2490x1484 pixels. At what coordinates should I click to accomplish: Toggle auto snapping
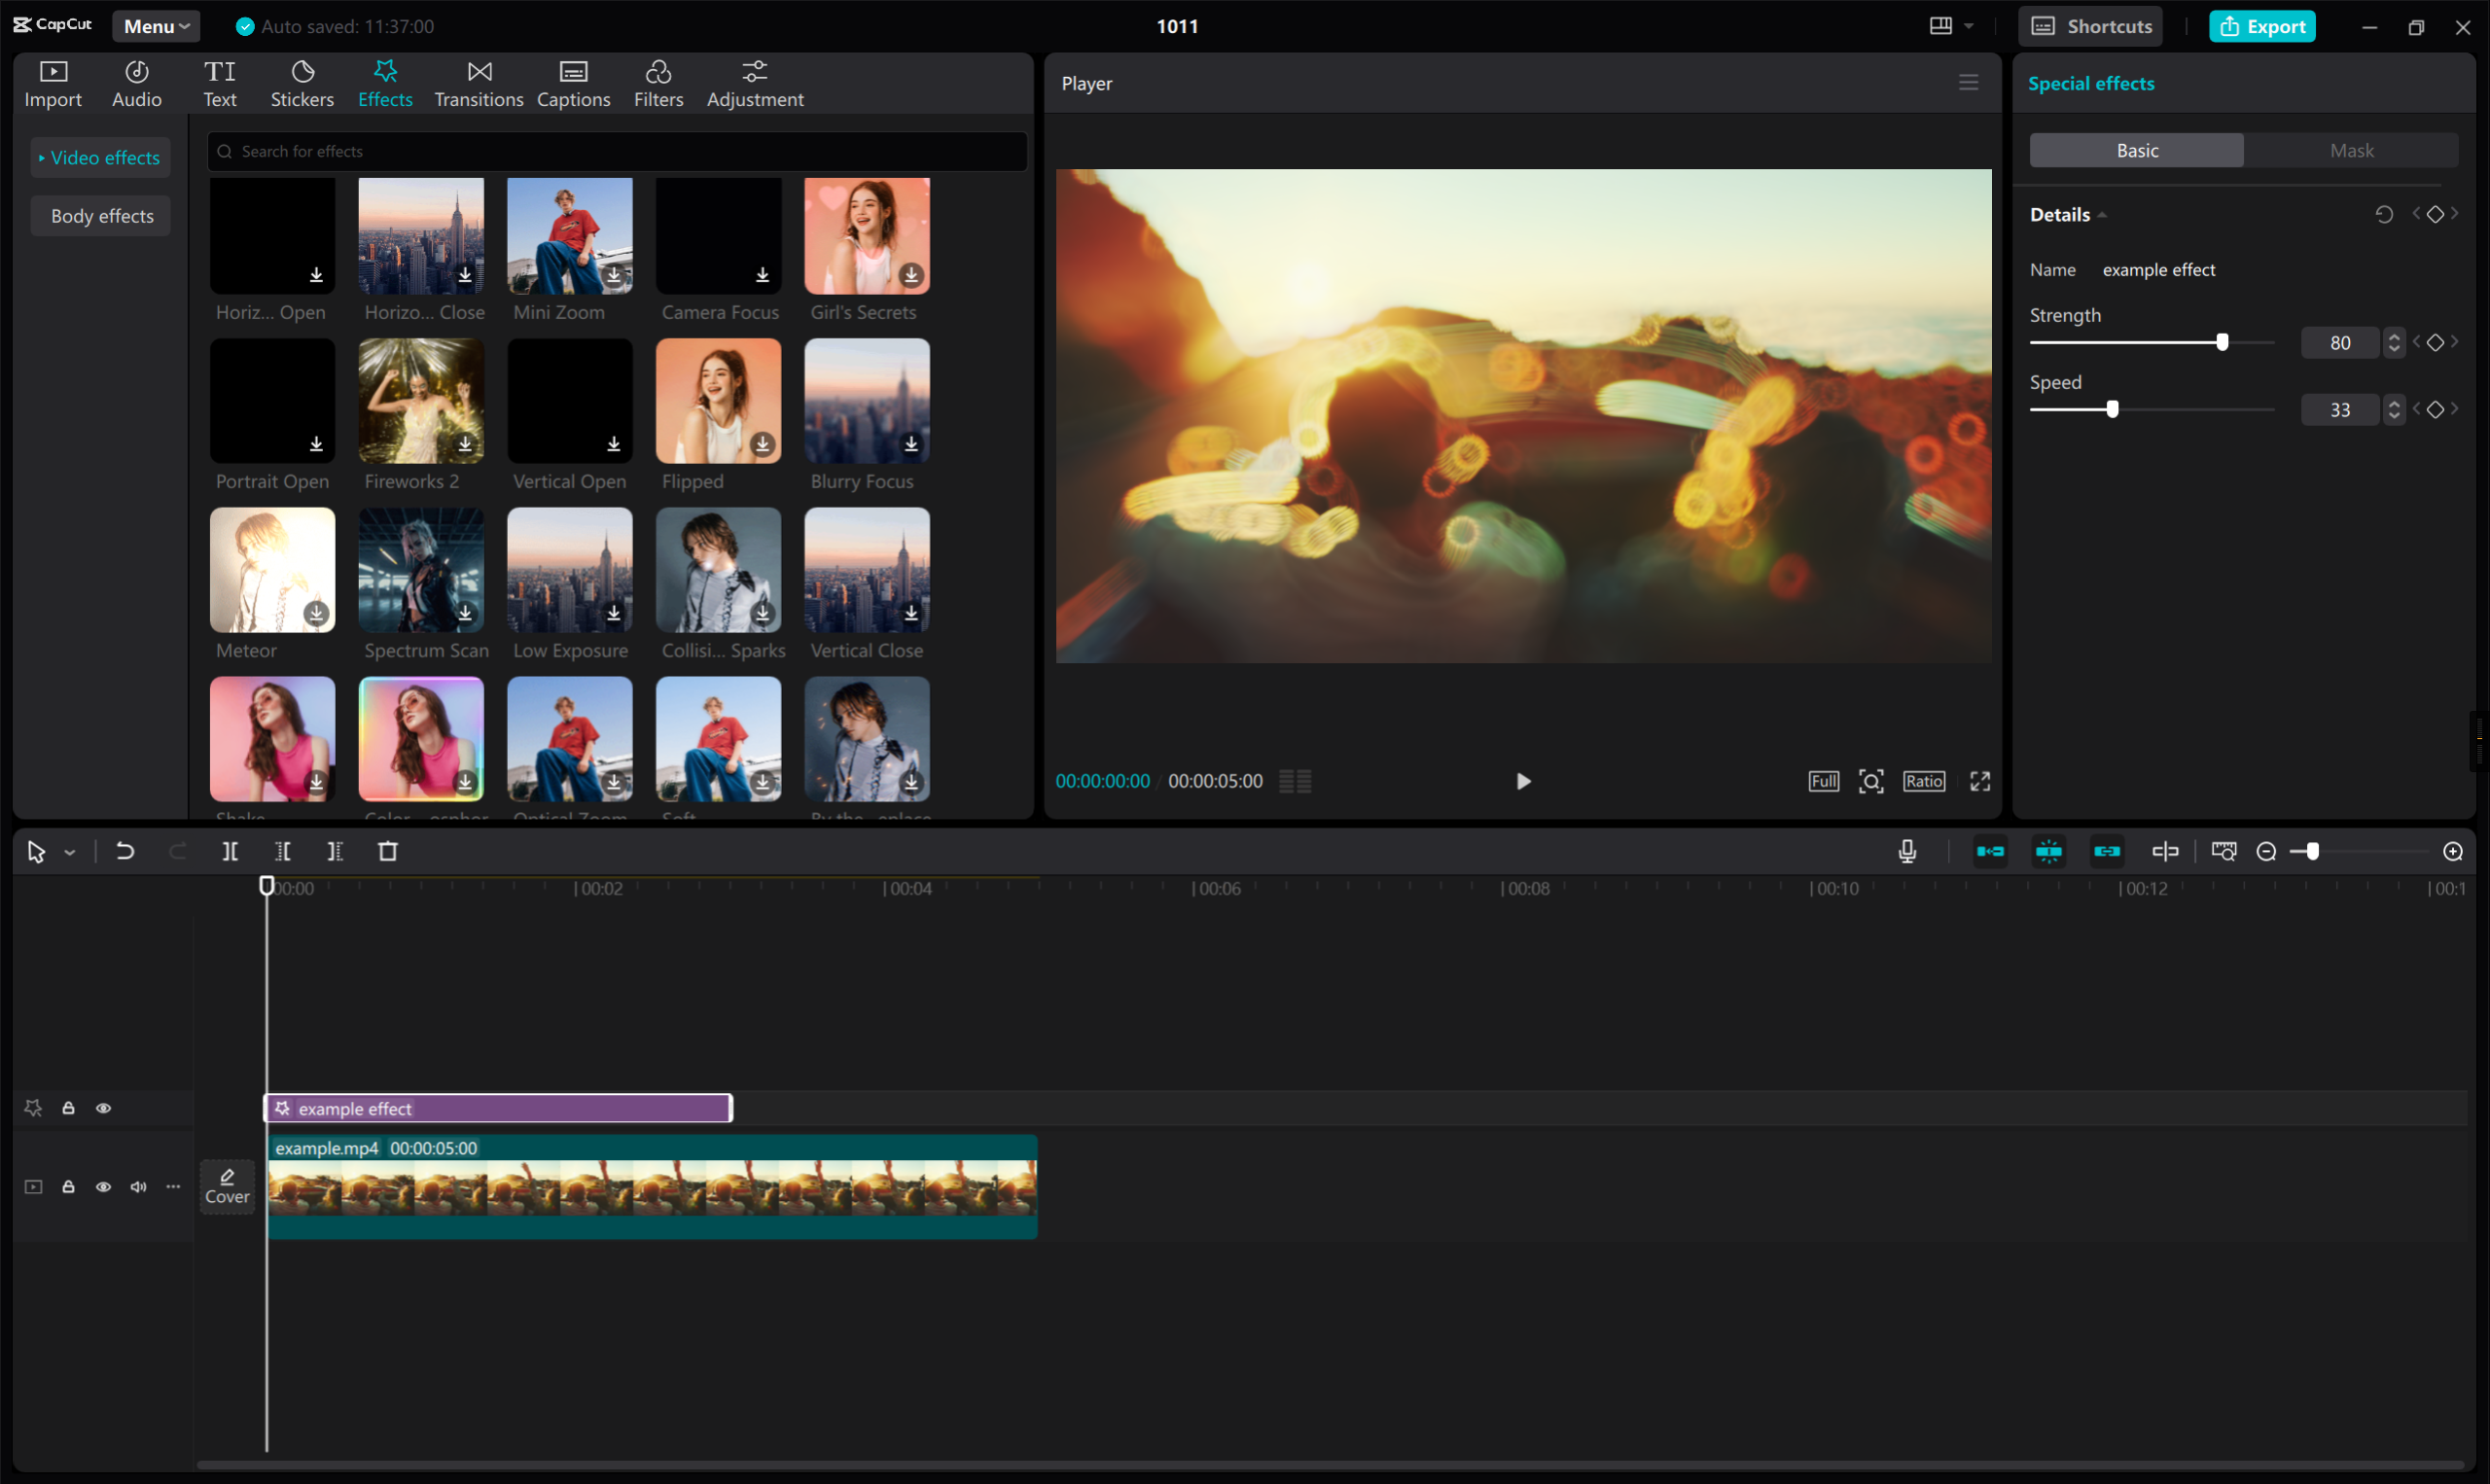click(x=2048, y=851)
